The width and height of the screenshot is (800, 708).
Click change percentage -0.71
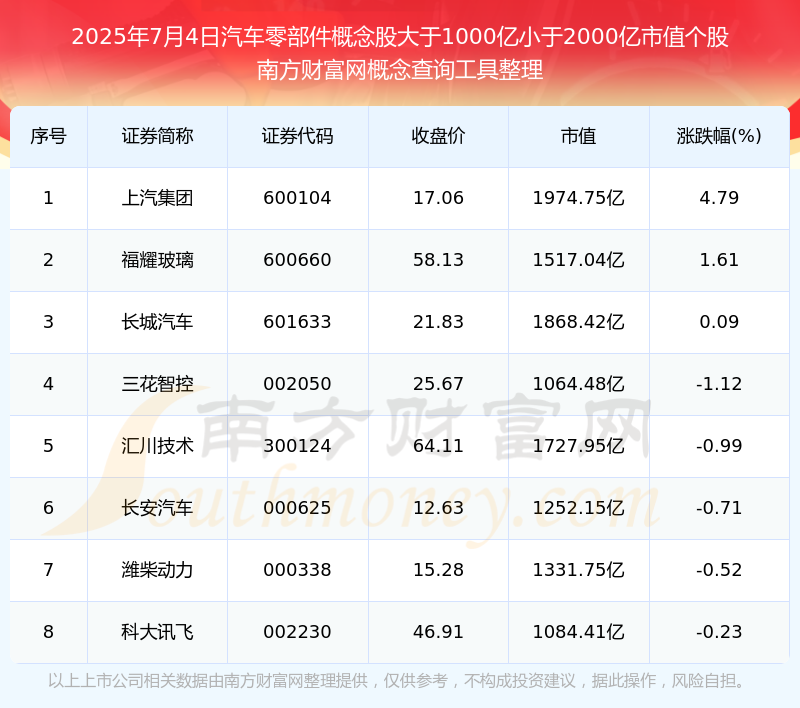coord(719,508)
